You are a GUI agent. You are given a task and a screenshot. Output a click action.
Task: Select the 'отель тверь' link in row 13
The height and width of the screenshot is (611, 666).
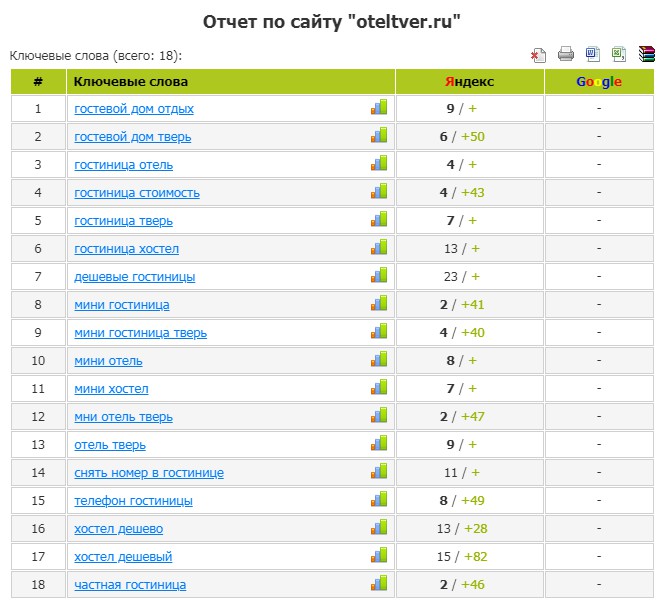pyautogui.click(x=110, y=445)
